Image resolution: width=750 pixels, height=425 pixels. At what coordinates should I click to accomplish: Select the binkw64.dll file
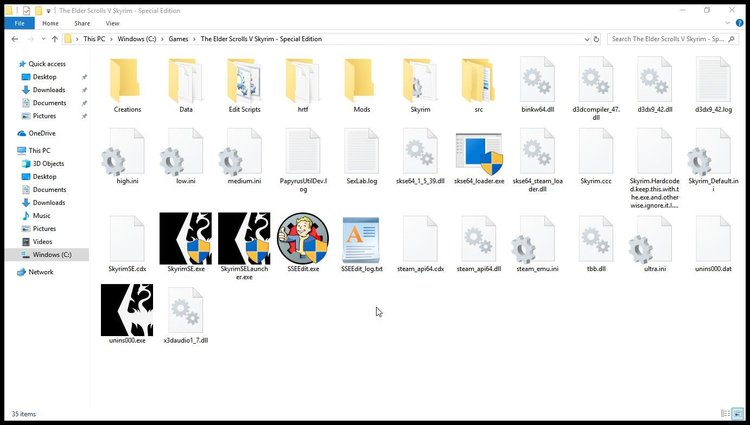tap(538, 85)
